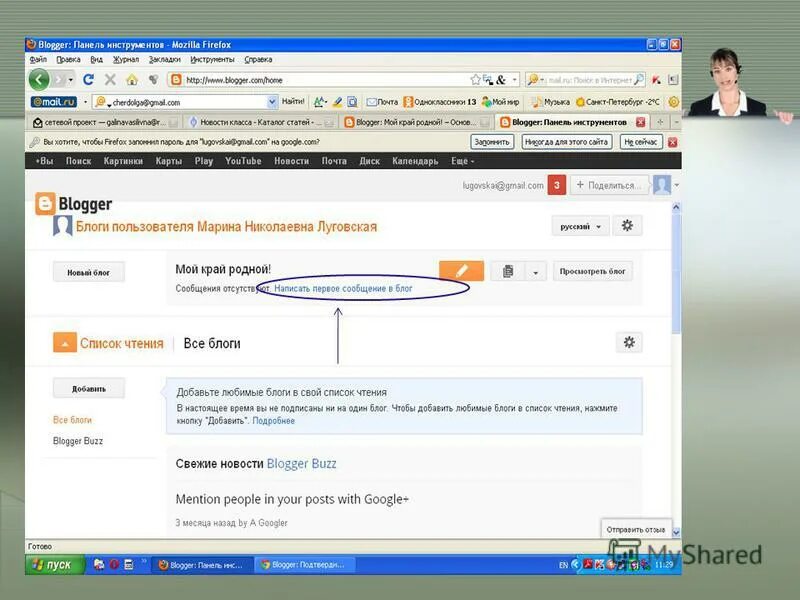Viewport: 800px width, 600px height.
Task: Click the stop loading X icon
Action: click(x=110, y=80)
